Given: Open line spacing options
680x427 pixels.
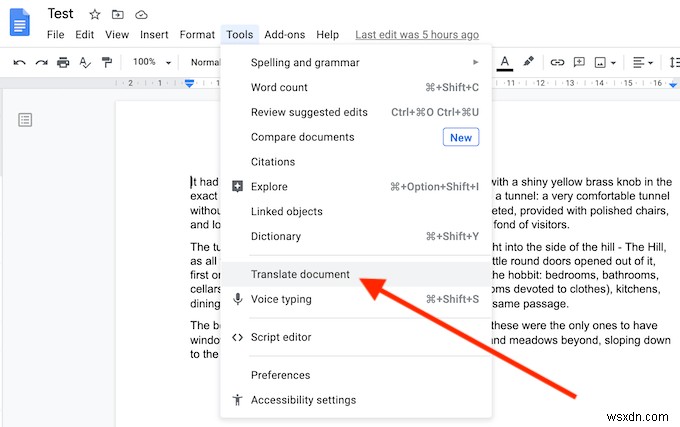Looking at the screenshot, I should [x=673, y=63].
